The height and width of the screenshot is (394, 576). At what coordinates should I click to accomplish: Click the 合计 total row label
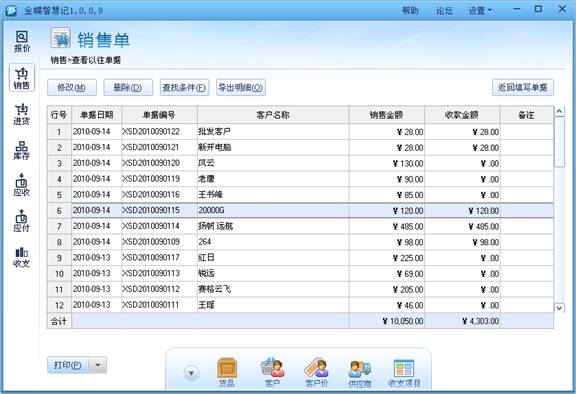coord(59,321)
